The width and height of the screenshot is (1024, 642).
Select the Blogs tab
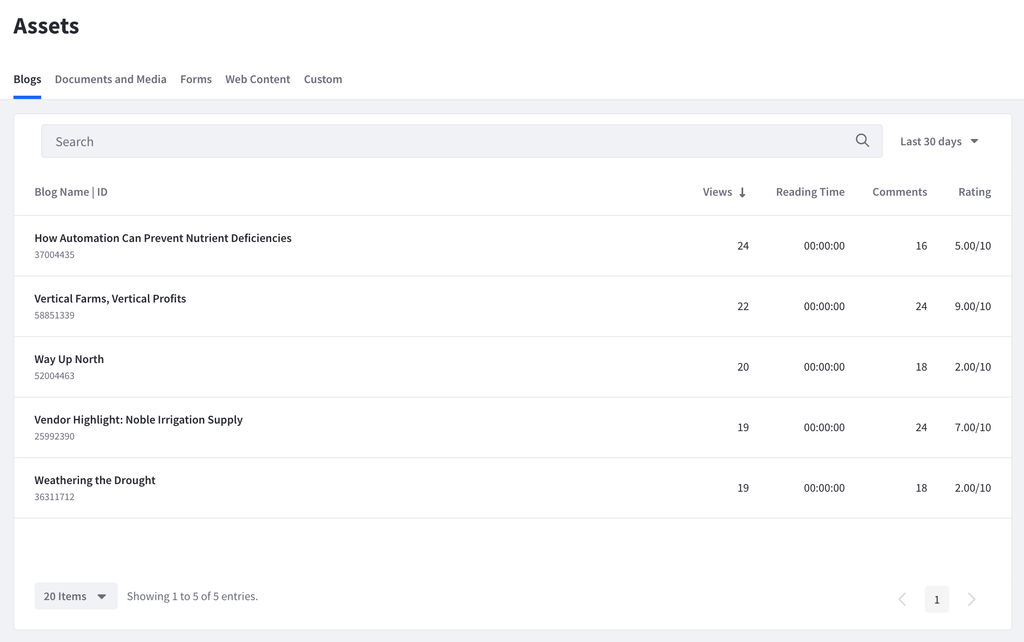pyautogui.click(x=27, y=79)
